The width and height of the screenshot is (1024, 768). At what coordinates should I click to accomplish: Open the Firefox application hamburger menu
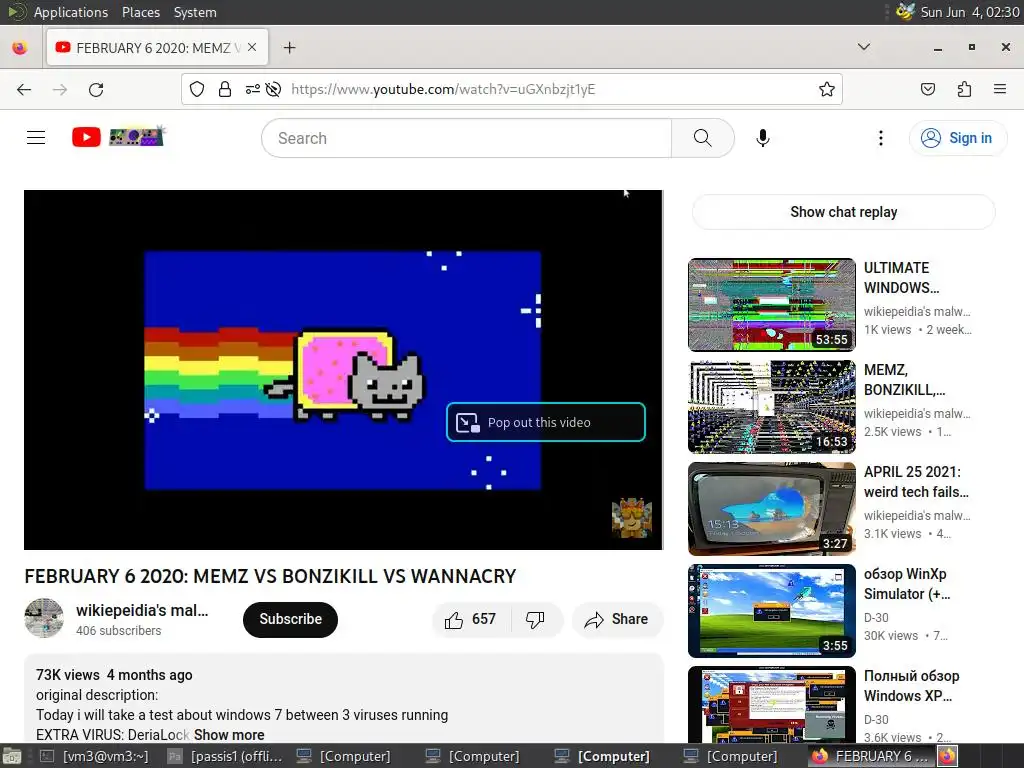click(1000, 89)
